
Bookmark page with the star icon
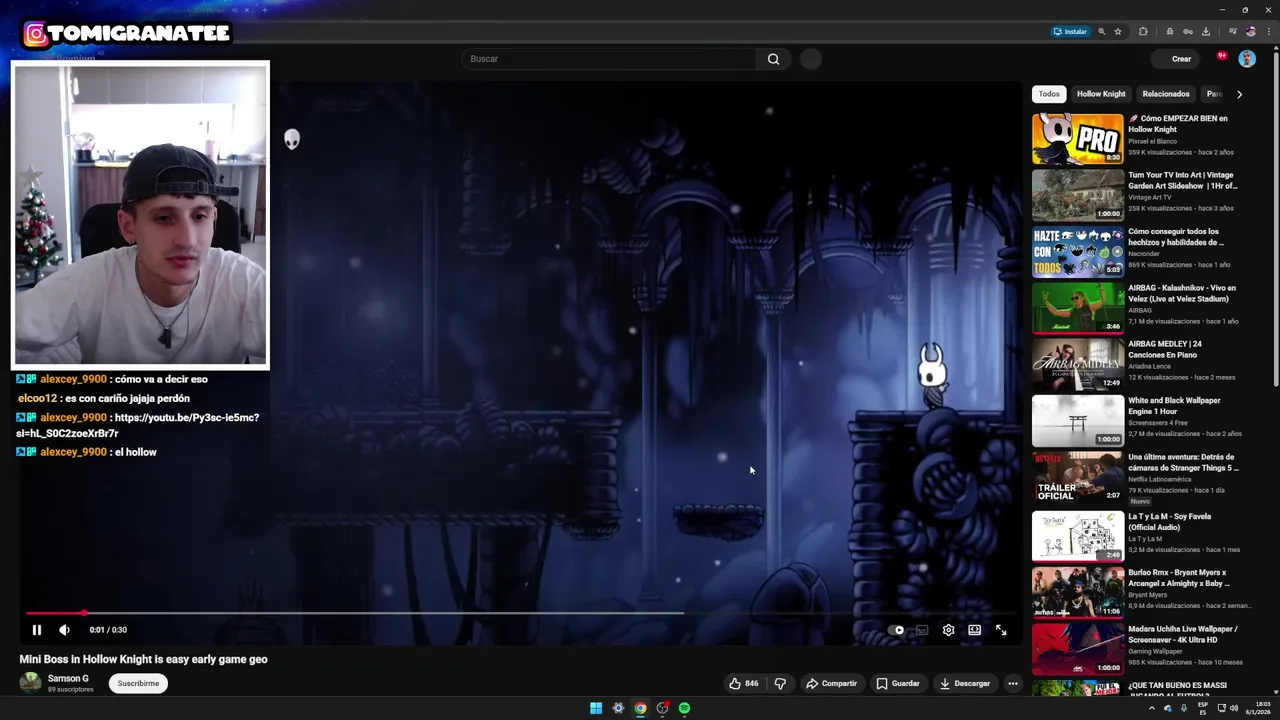point(1118,31)
